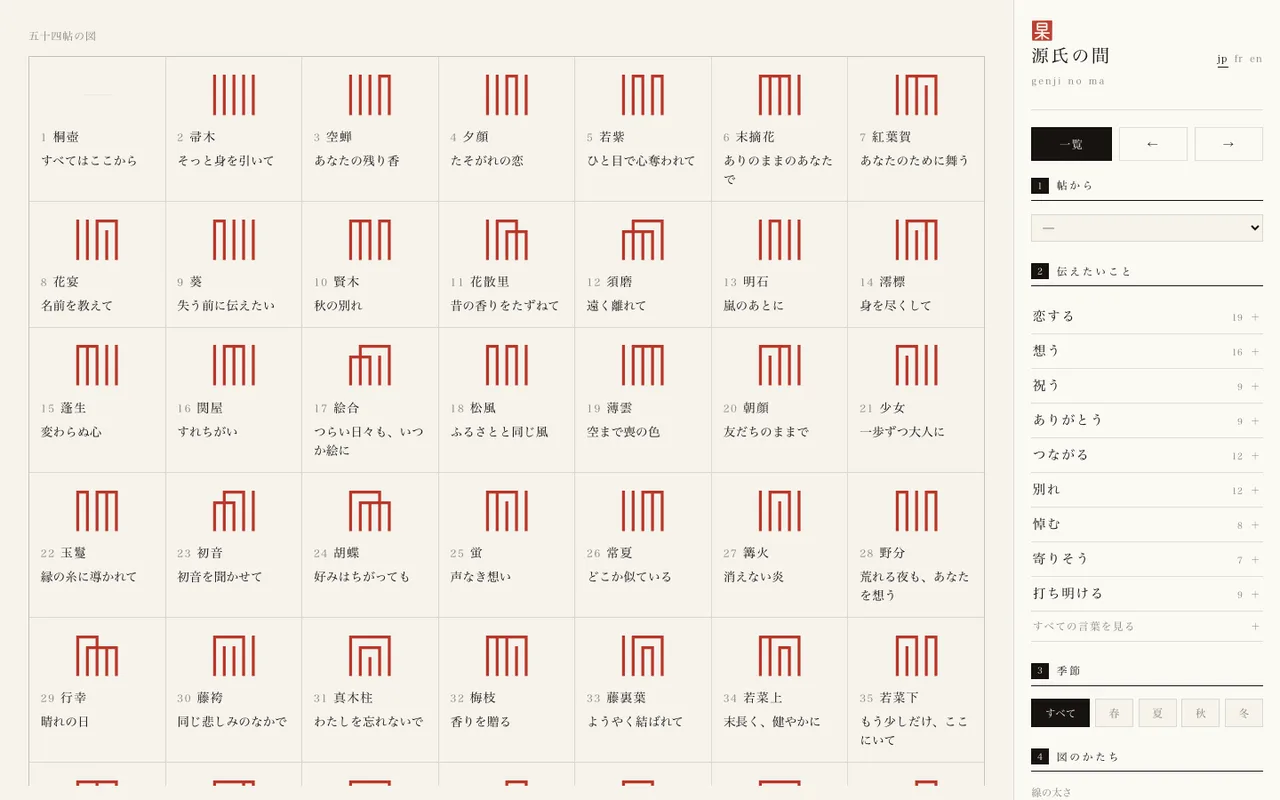Screen dimensions: 1280x800
Task: Click the Genji-mon crest above 賢木
Action: pos(370,240)
